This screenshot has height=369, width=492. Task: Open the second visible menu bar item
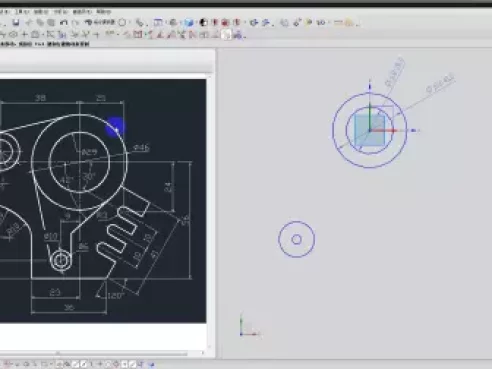pyautogui.click(x=22, y=12)
